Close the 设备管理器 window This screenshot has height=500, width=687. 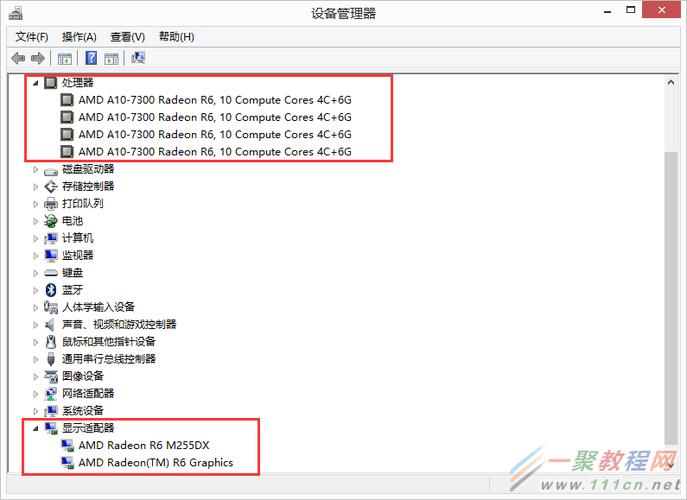pyautogui.click(x=662, y=10)
